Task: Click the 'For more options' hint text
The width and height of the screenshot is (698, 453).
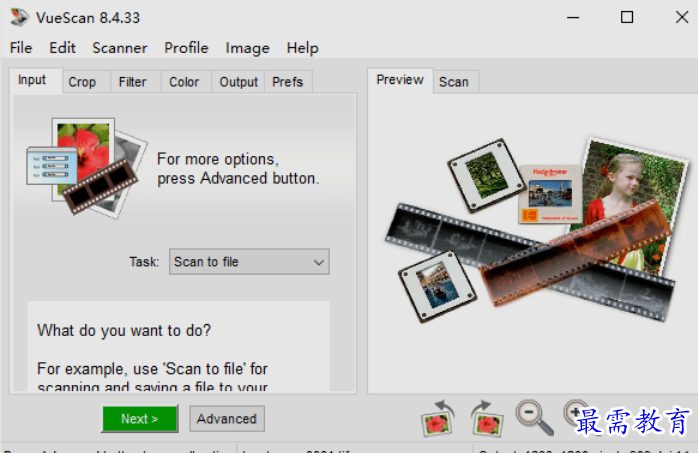Action: 238,169
